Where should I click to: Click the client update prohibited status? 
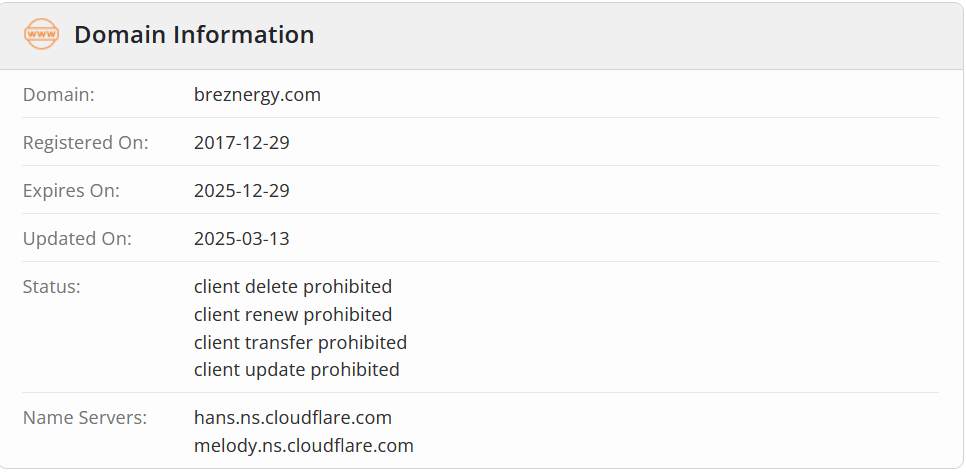tap(297, 370)
